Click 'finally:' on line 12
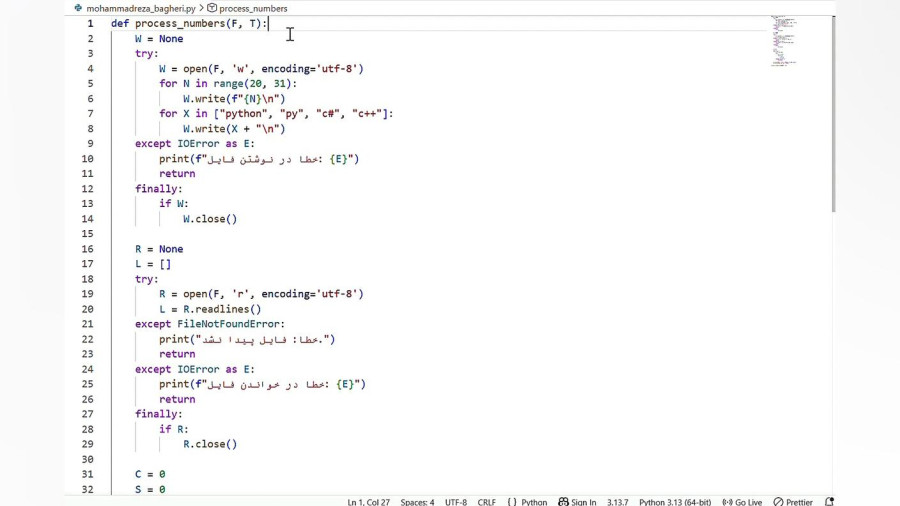The image size is (900, 506). [158, 189]
